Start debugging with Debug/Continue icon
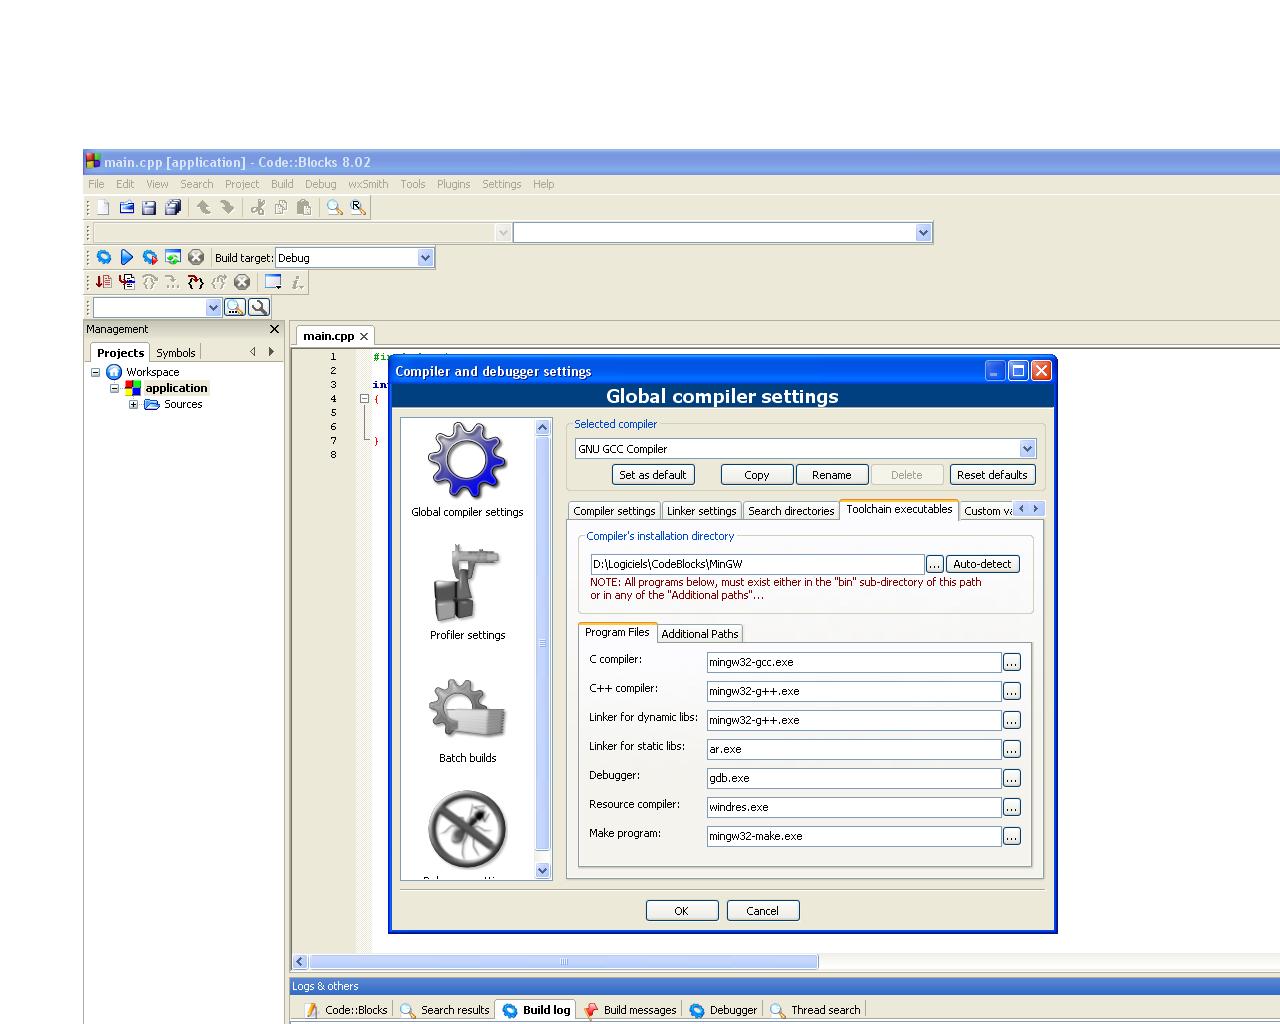Viewport: 1280px width, 1024px height. 104,282
